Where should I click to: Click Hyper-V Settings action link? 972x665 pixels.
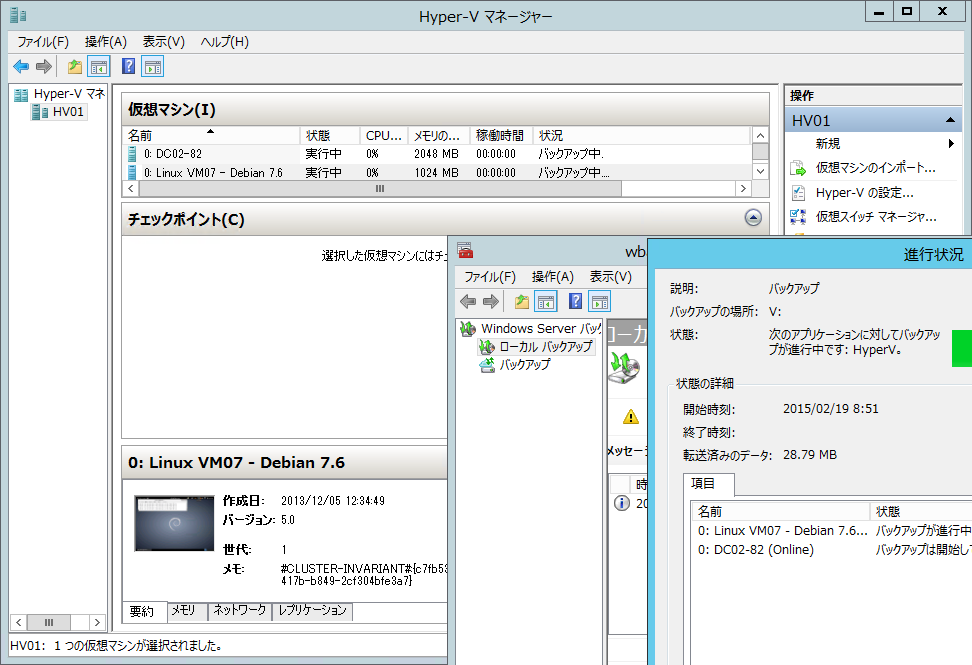point(865,193)
